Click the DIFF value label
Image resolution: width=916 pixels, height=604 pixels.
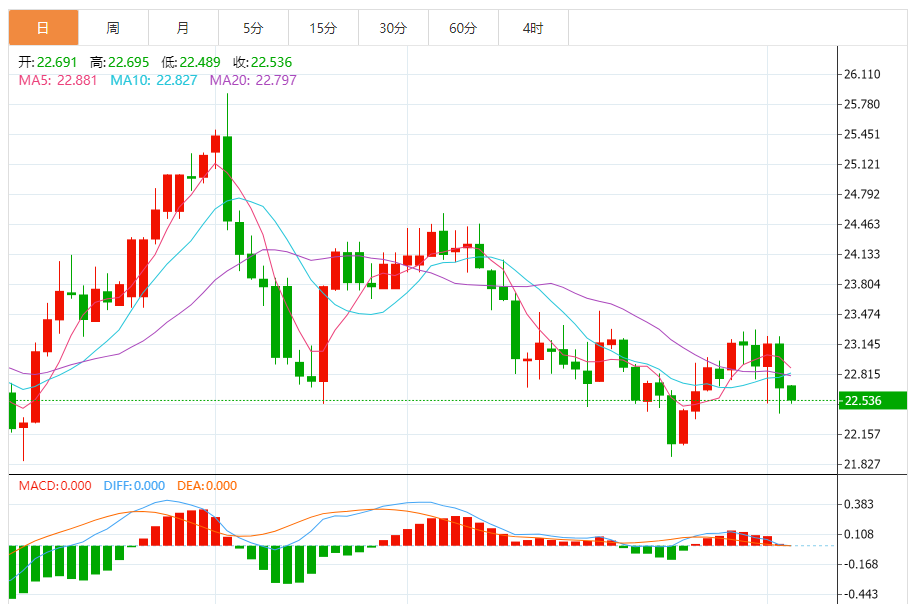(x=134, y=486)
